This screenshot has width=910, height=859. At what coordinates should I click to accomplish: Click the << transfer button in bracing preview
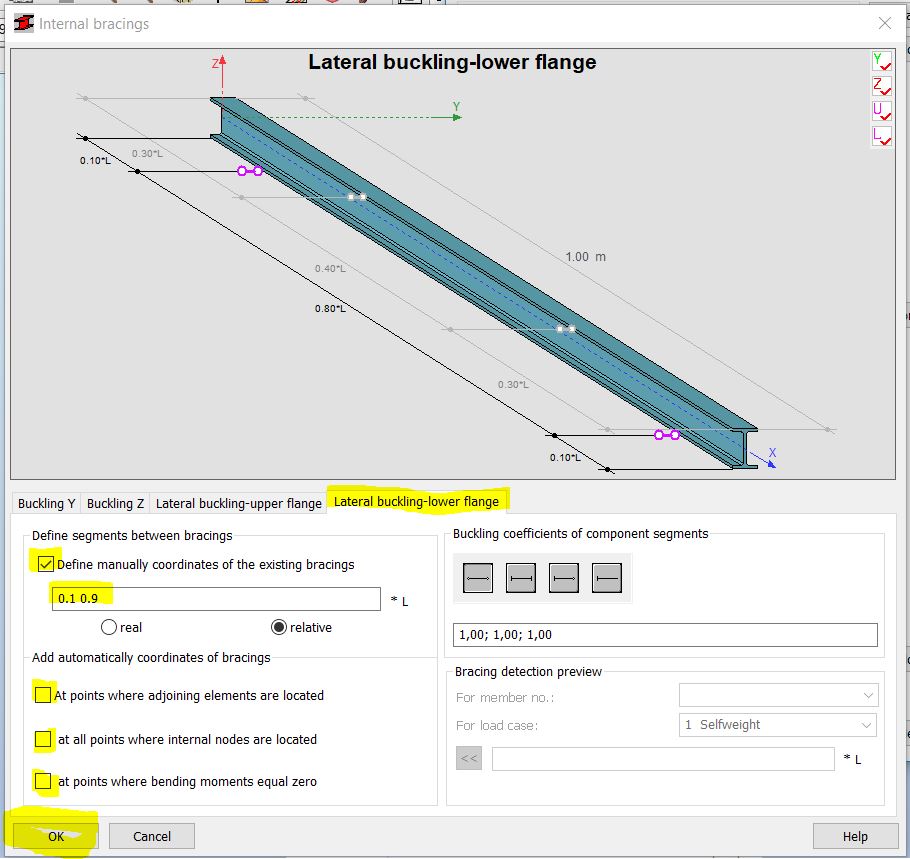[x=468, y=758]
